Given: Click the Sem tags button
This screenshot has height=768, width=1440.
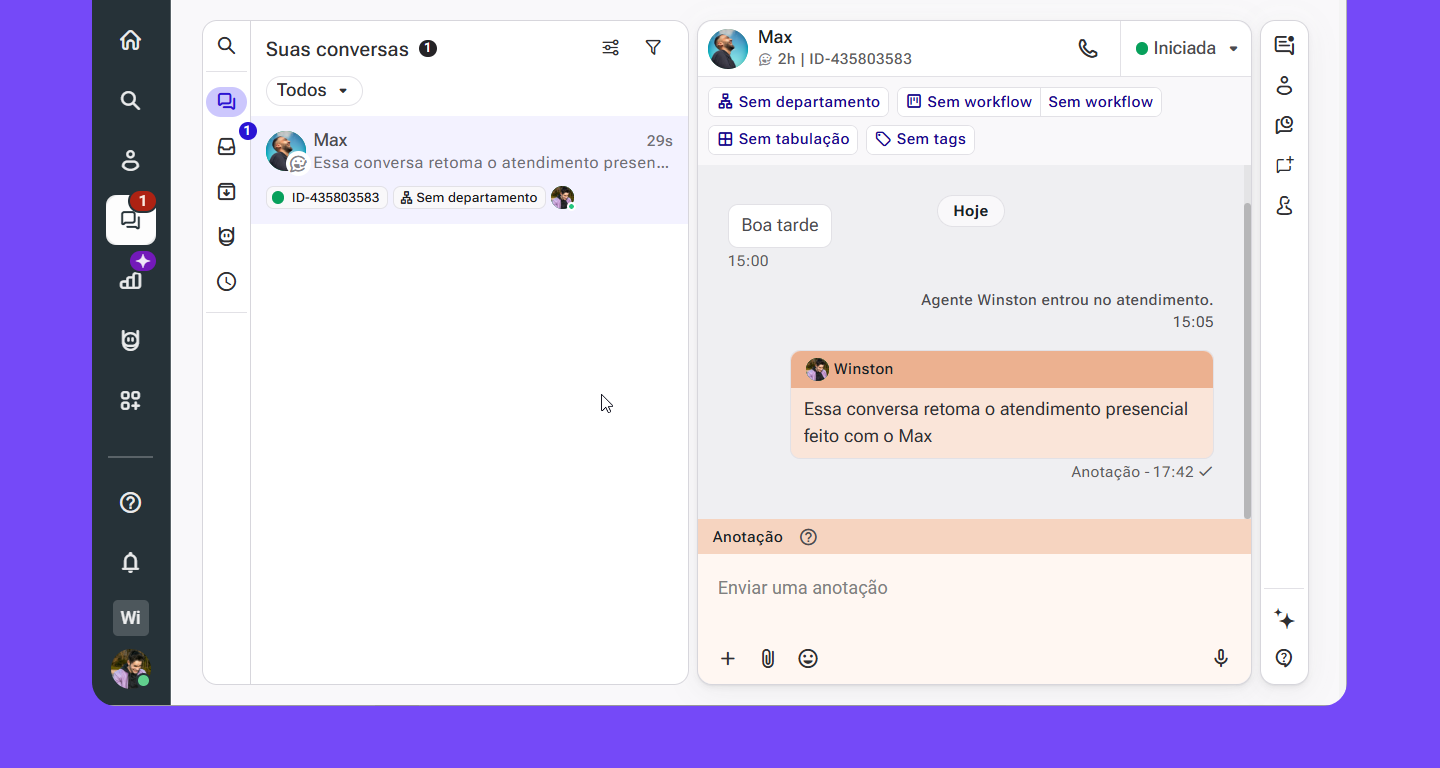Looking at the screenshot, I should click(x=920, y=139).
